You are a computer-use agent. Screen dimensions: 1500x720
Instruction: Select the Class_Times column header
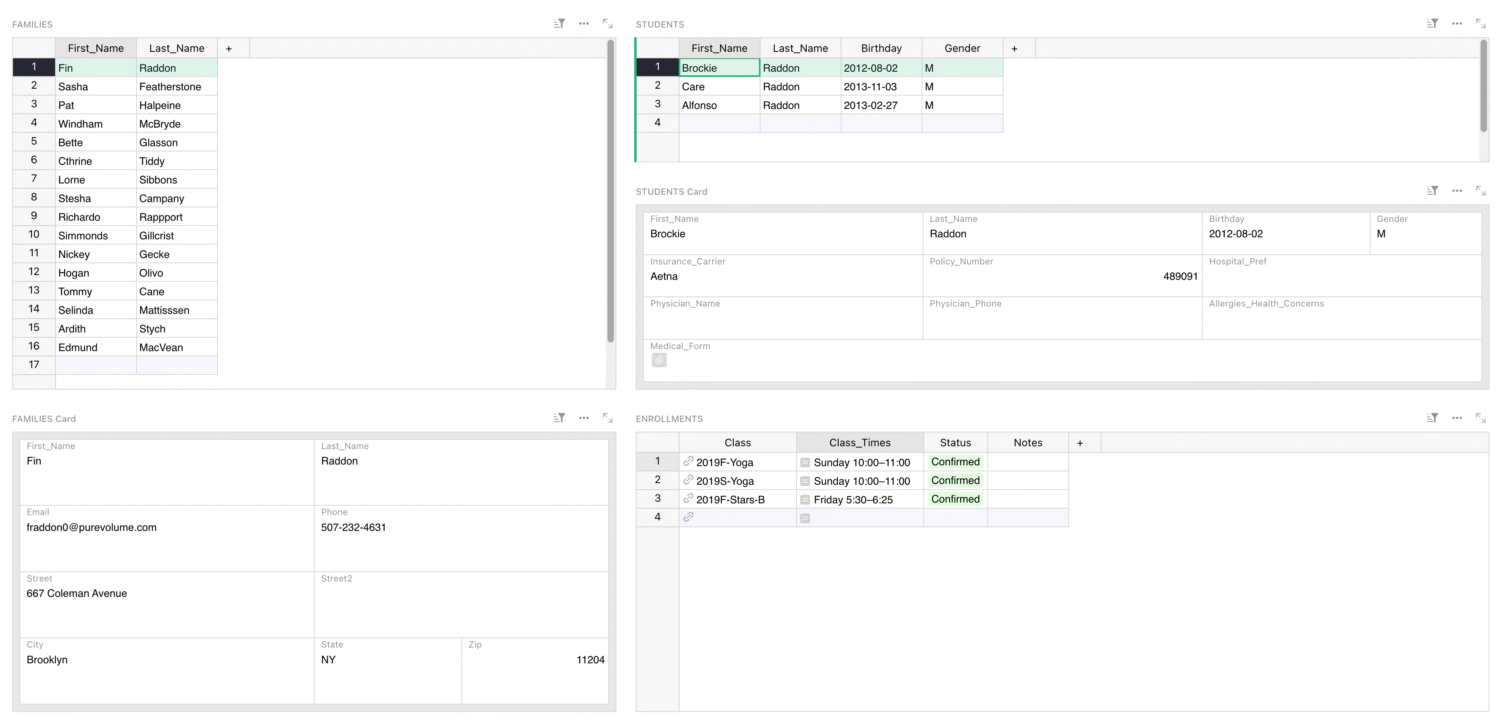pyautogui.click(x=860, y=442)
